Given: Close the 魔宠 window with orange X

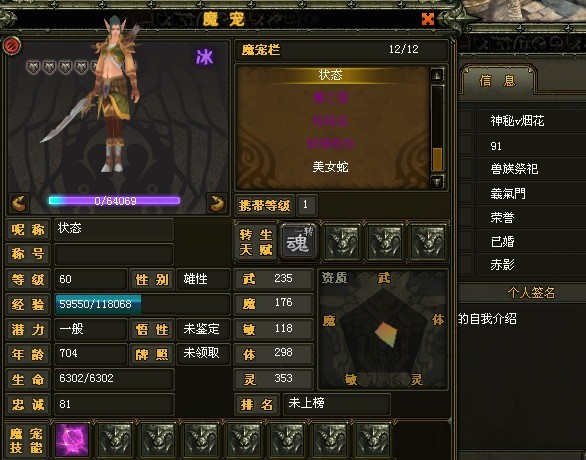Looking at the screenshot, I should click(428, 19).
